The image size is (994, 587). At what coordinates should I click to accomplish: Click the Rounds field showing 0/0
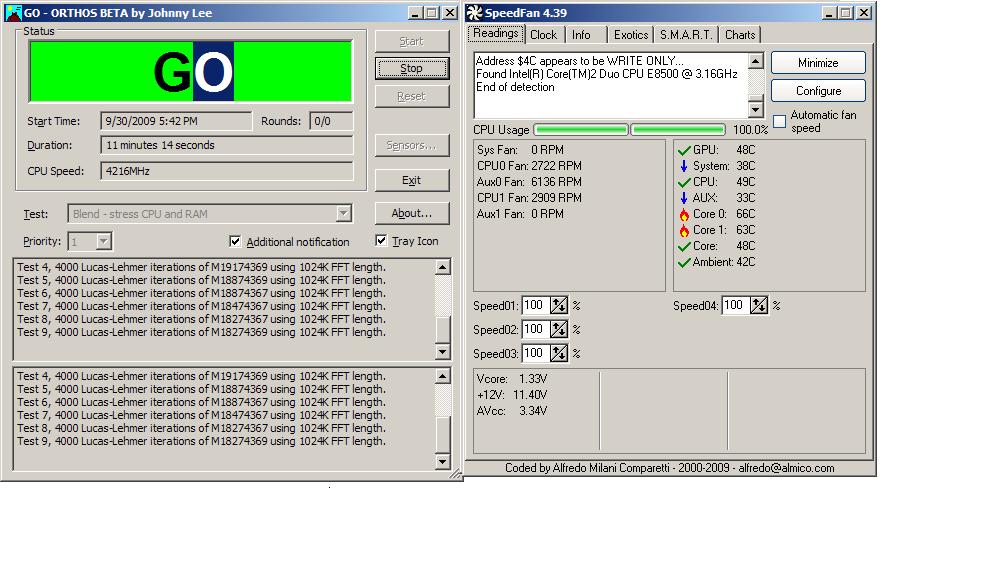pos(331,121)
